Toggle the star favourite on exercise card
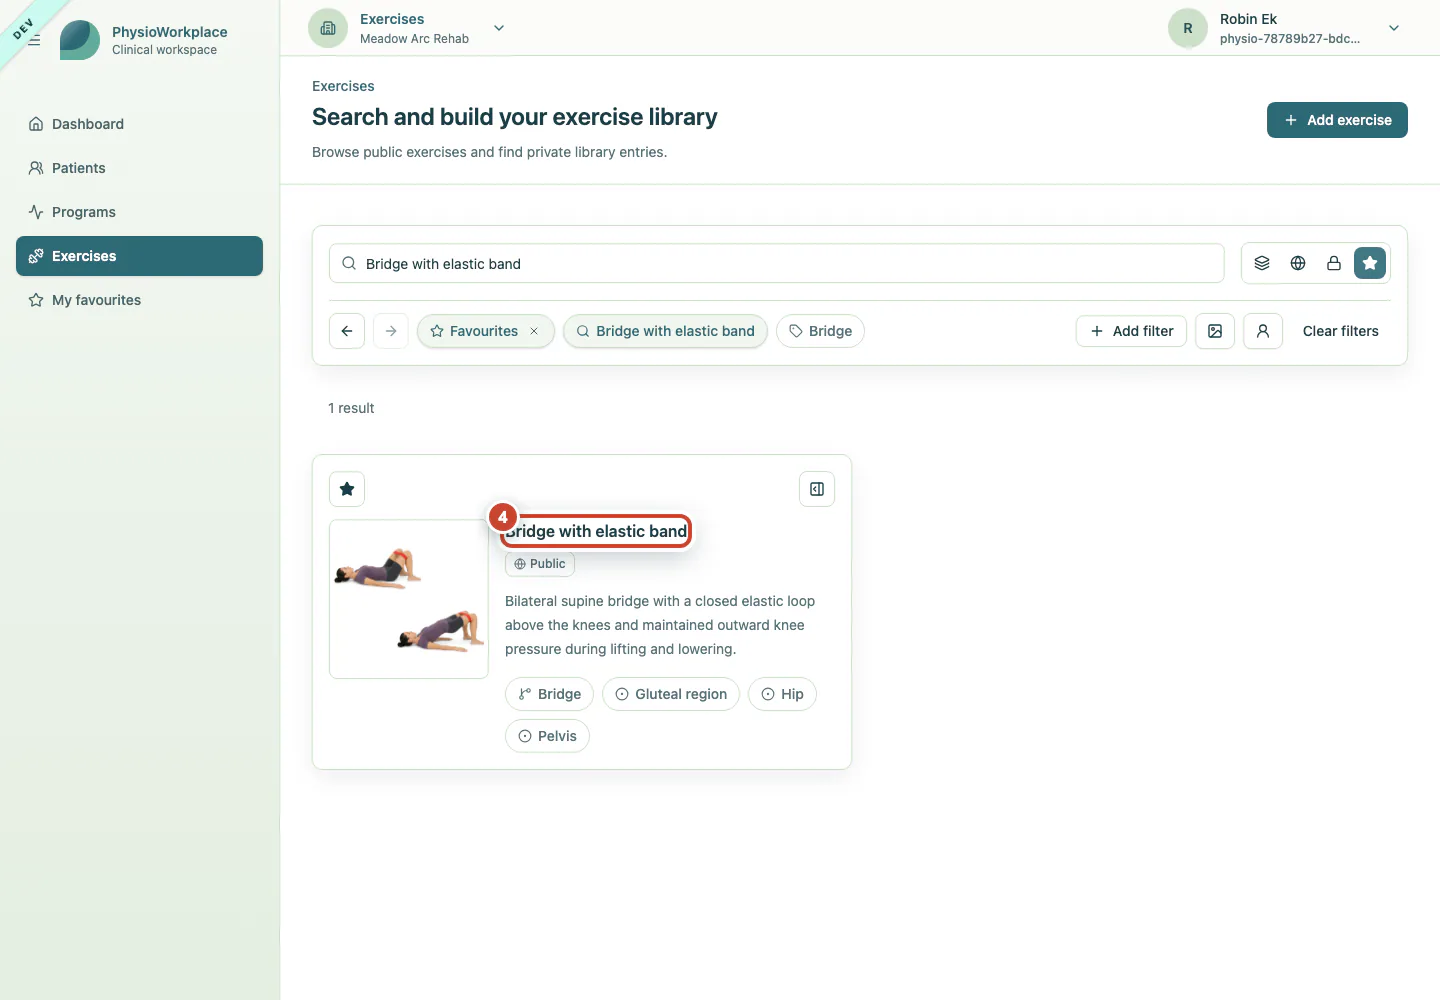The height and width of the screenshot is (1000, 1440). coord(347,489)
